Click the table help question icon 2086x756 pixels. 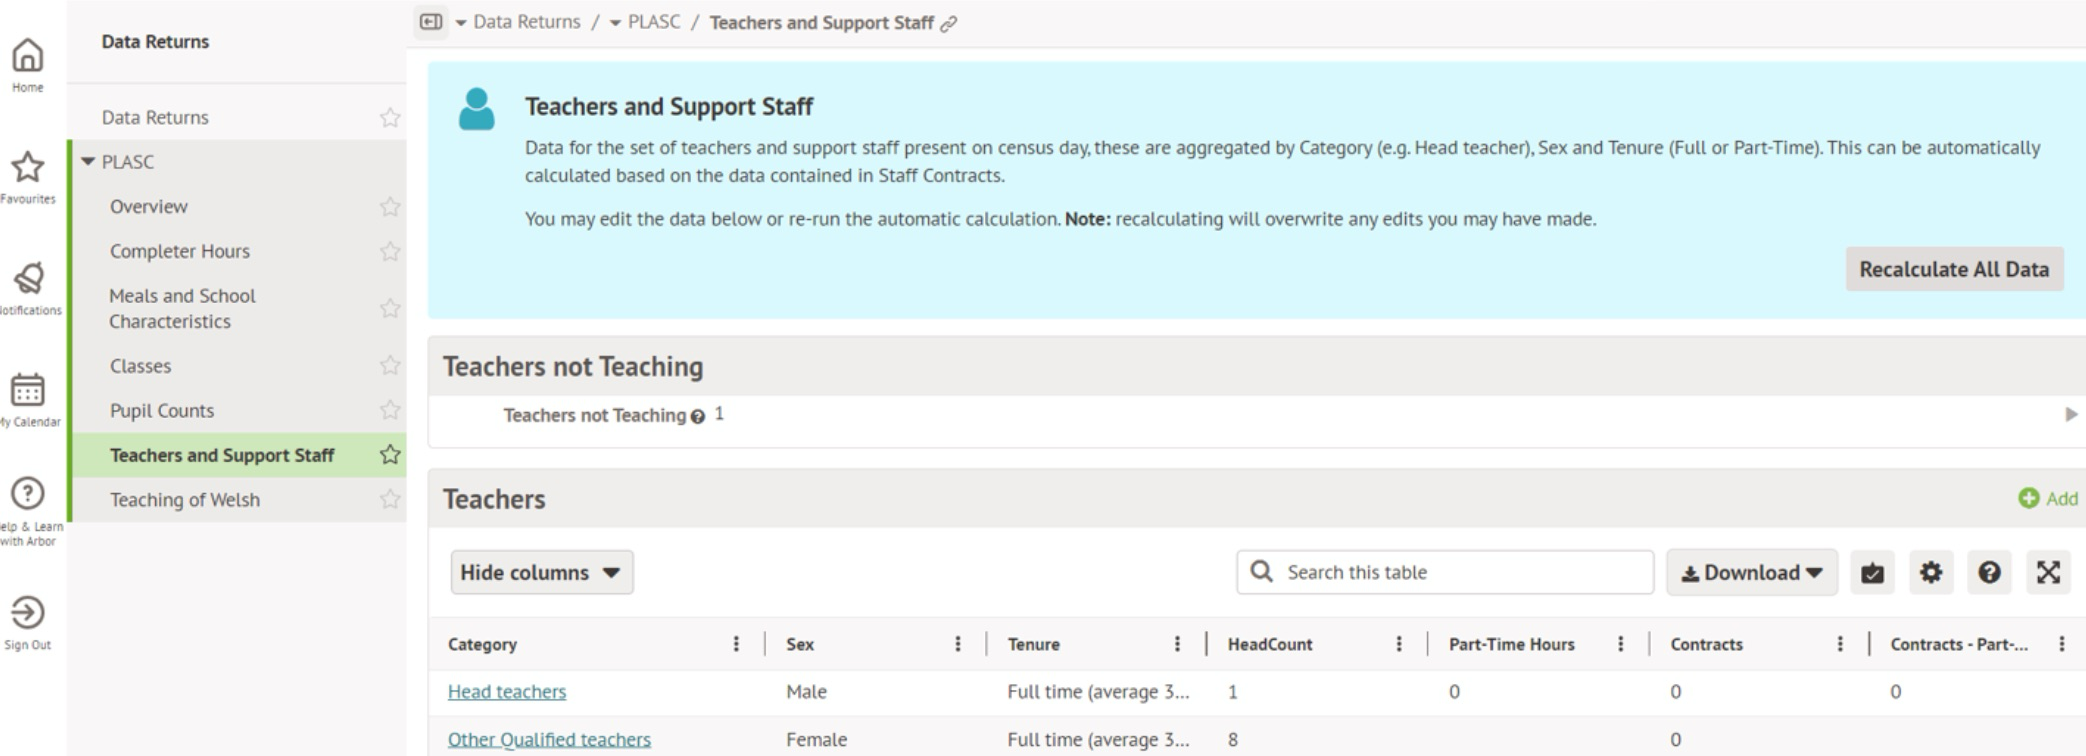click(1989, 572)
